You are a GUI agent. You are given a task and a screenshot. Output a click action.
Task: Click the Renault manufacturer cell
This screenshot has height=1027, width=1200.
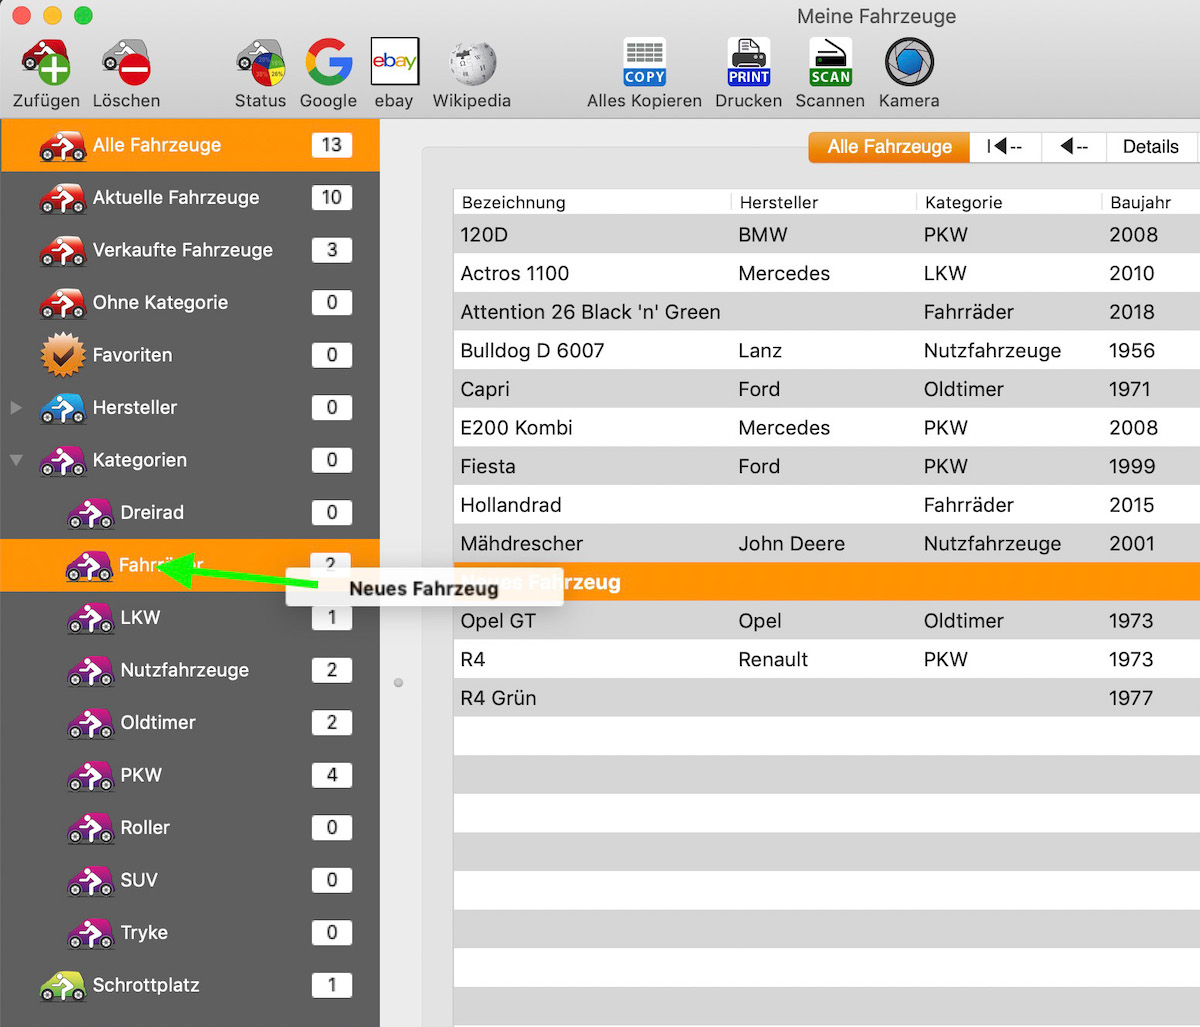pos(773,660)
